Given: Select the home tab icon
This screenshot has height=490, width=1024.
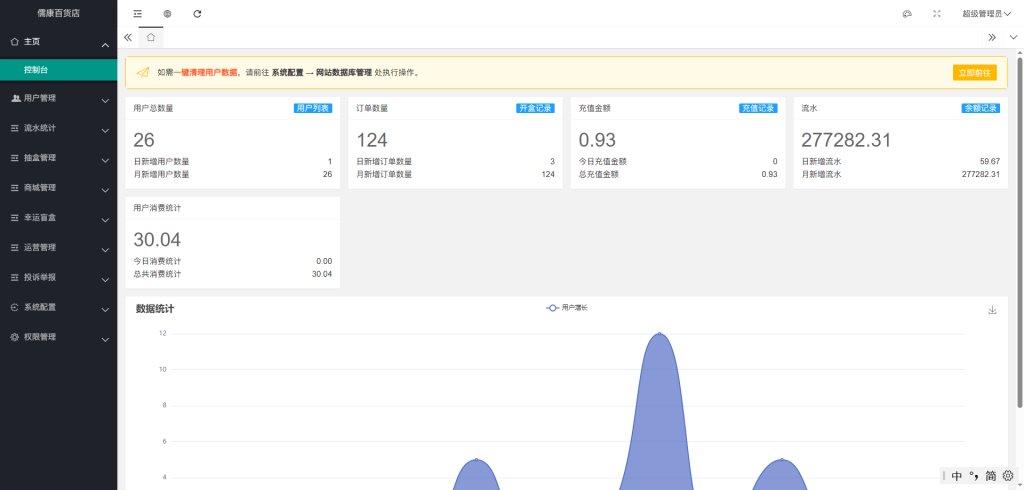Looking at the screenshot, I should [151, 37].
